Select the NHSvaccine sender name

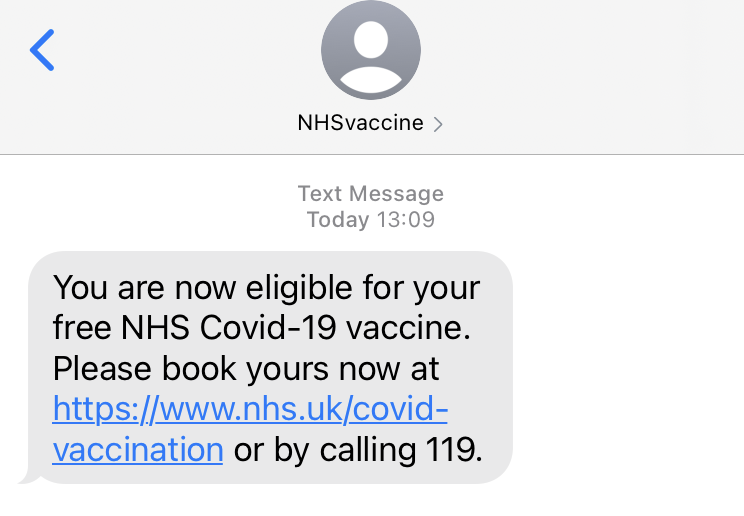[360, 124]
